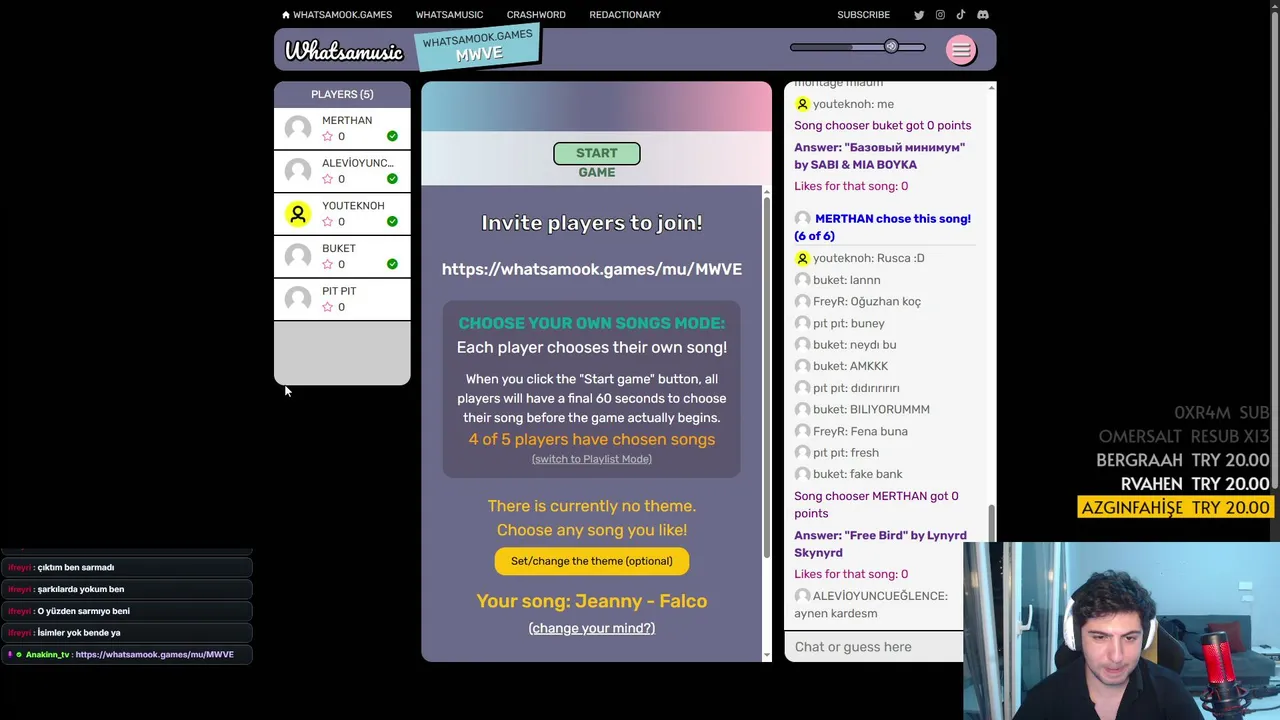Viewport: 1280px width, 720px height.
Task: Click the green checkmark on BUKET's row
Action: pyautogui.click(x=392, y=264)
